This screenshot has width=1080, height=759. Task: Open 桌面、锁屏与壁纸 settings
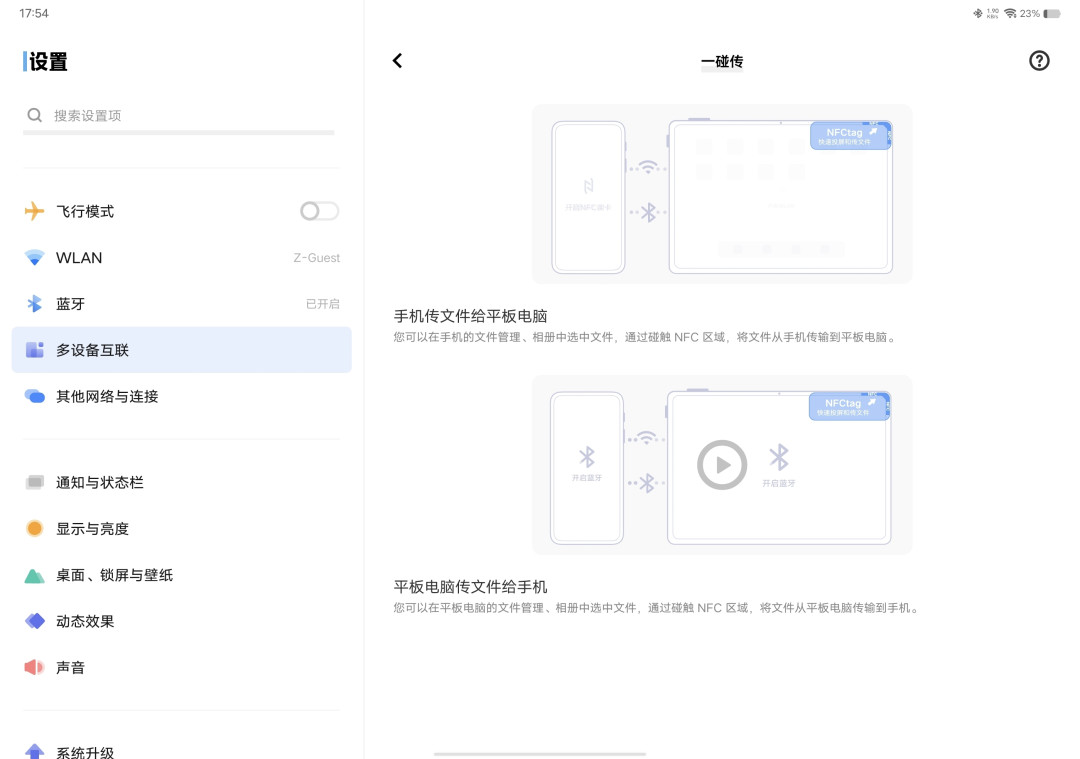tap(182, 574)
